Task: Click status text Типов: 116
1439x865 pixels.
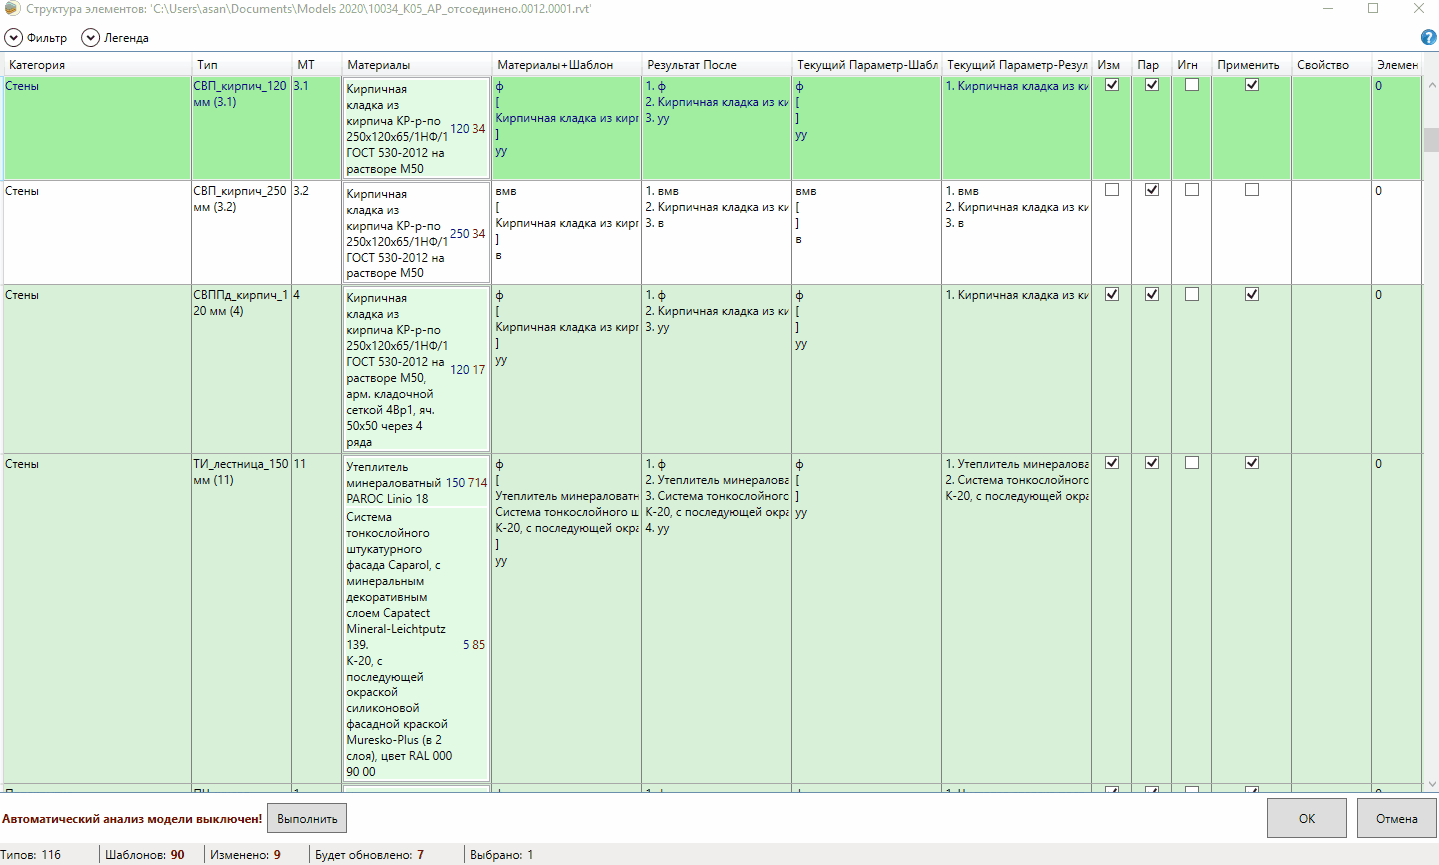Action: click(31, 855)
